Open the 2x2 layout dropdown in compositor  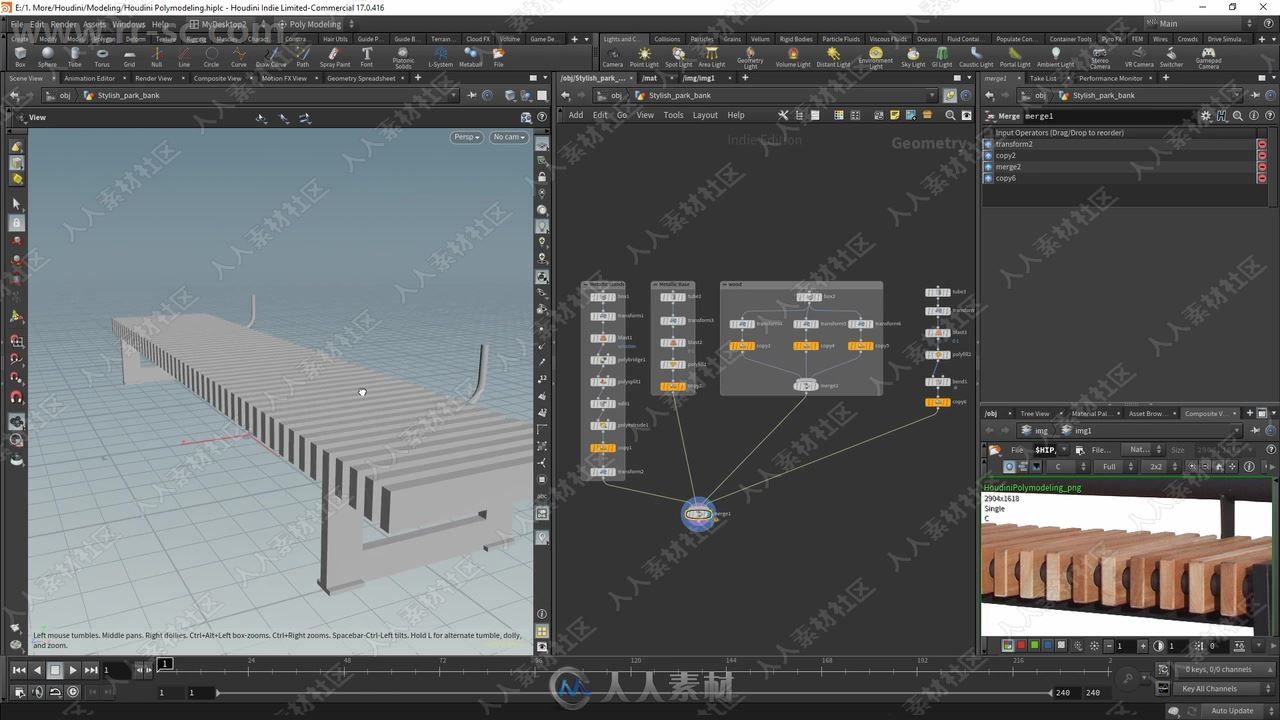1160,467
